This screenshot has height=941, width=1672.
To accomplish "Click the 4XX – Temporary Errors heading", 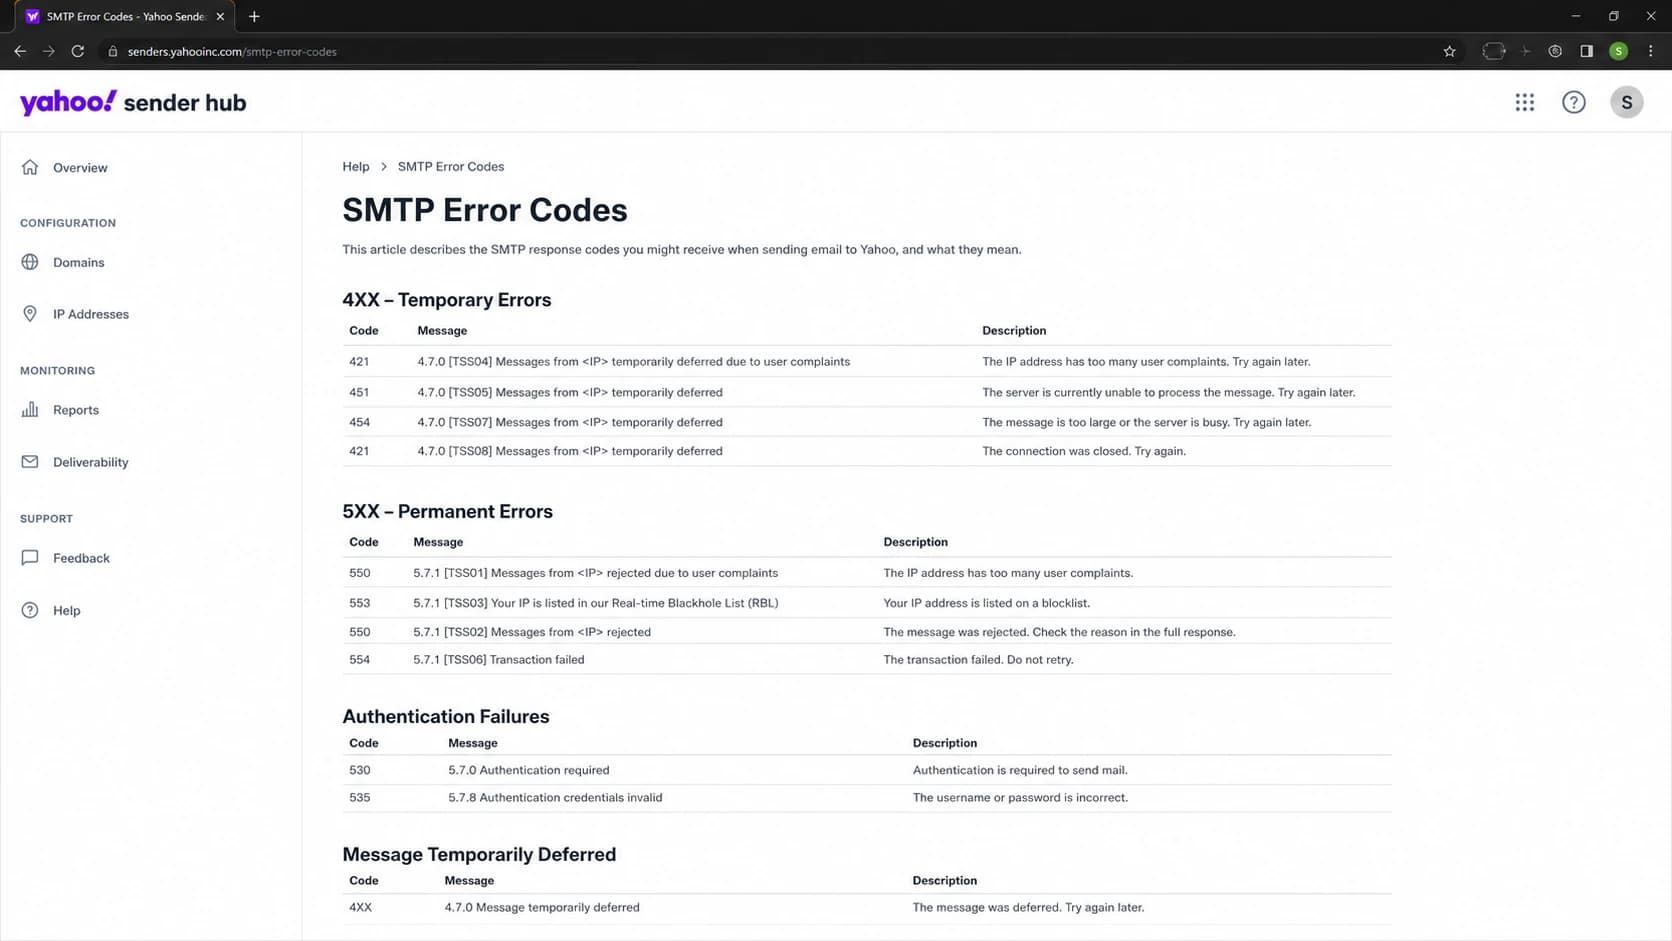I will 447,300.
